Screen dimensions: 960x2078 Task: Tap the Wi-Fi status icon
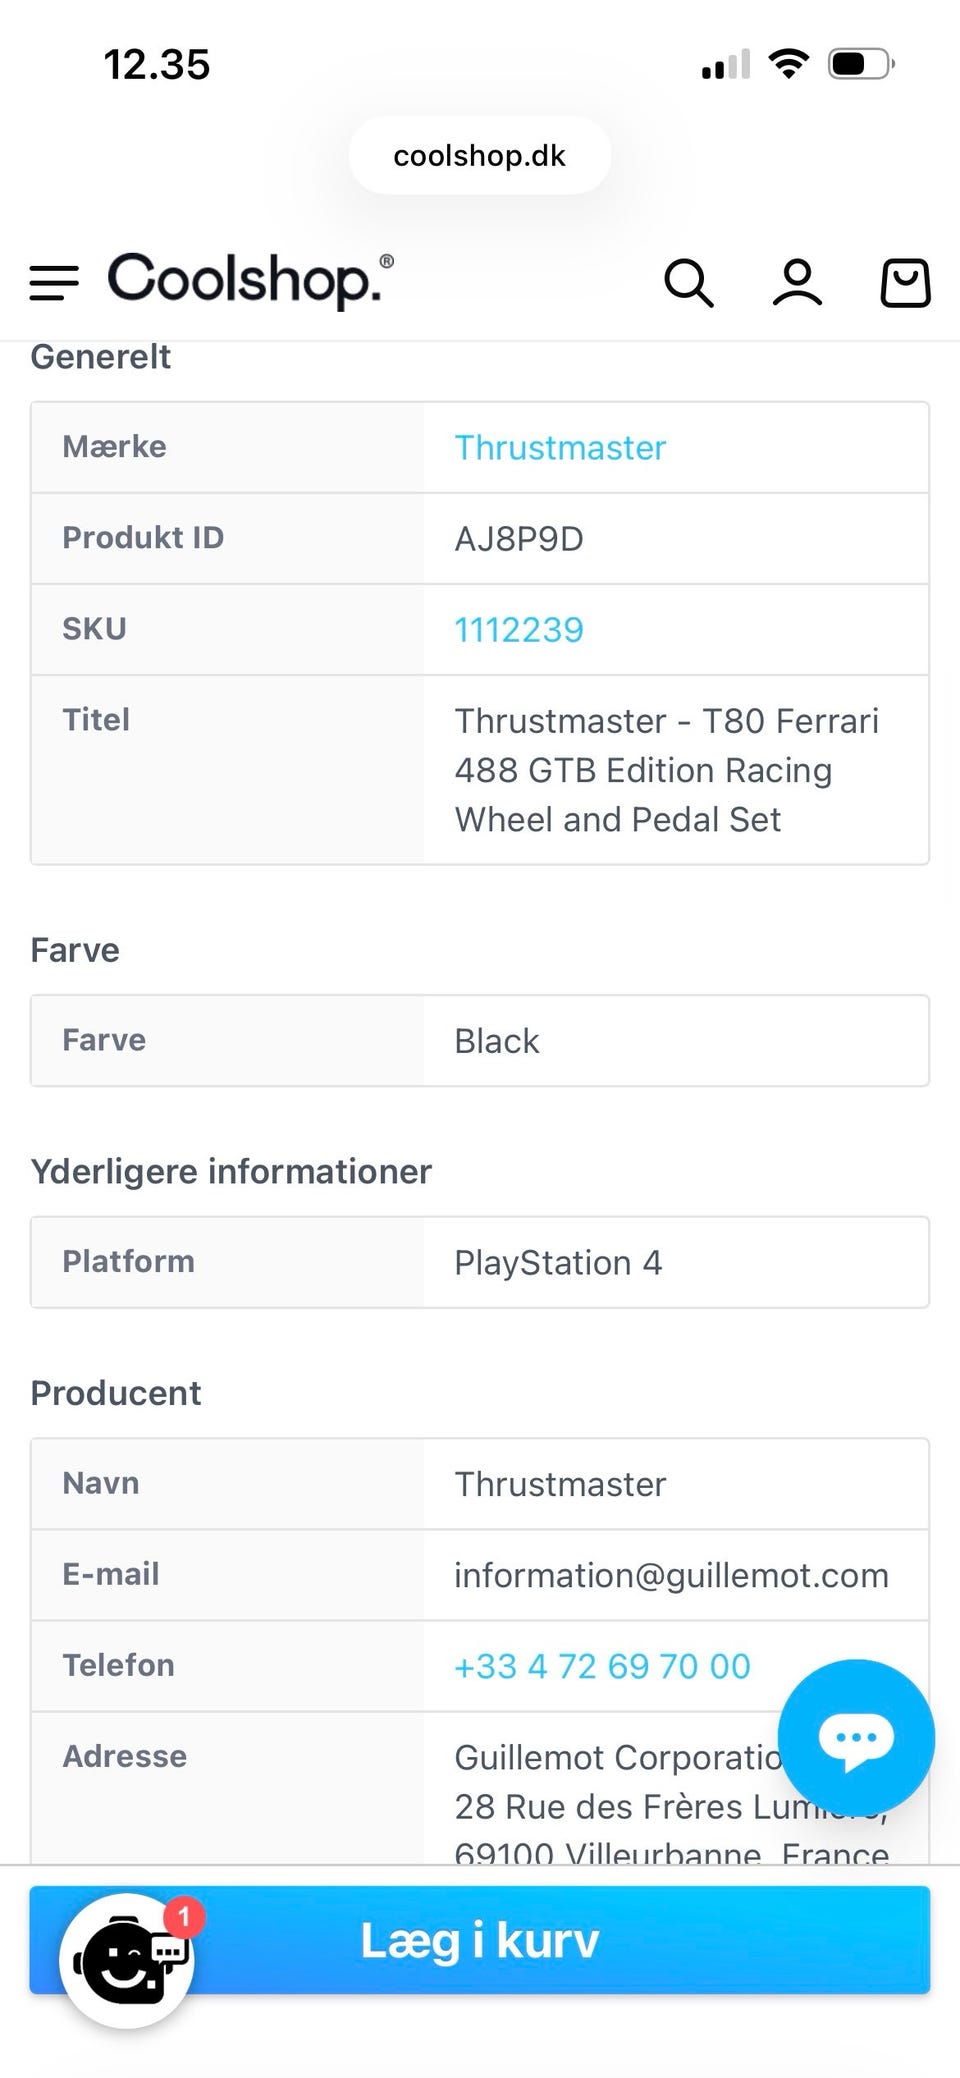789,65
